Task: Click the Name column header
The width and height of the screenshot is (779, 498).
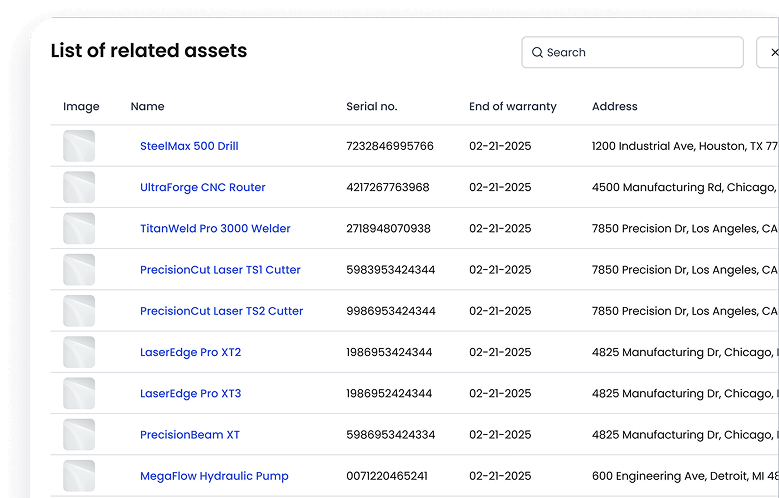Action: 147,106
